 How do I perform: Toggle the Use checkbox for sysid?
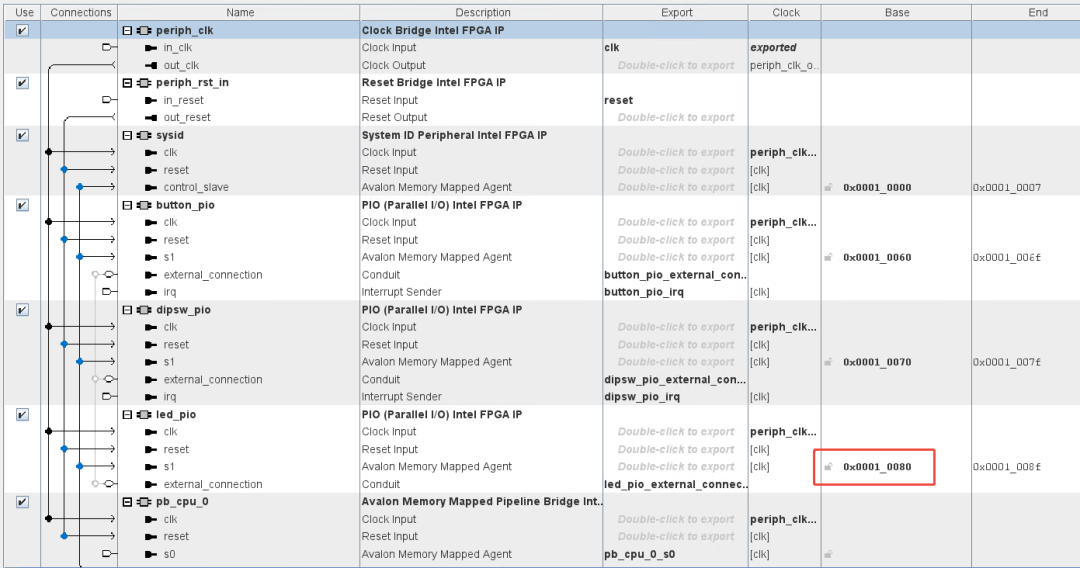[x=23, y=135]
